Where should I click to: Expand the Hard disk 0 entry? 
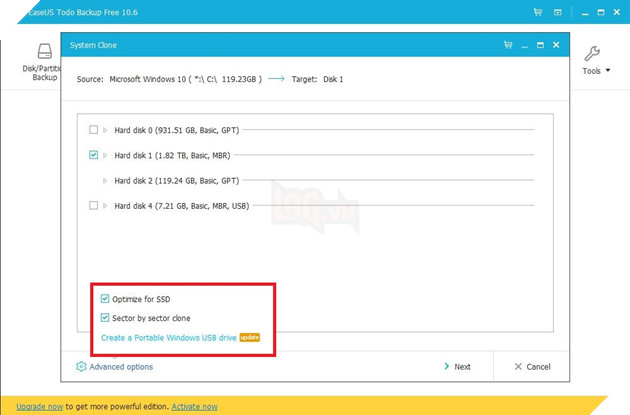105,130
